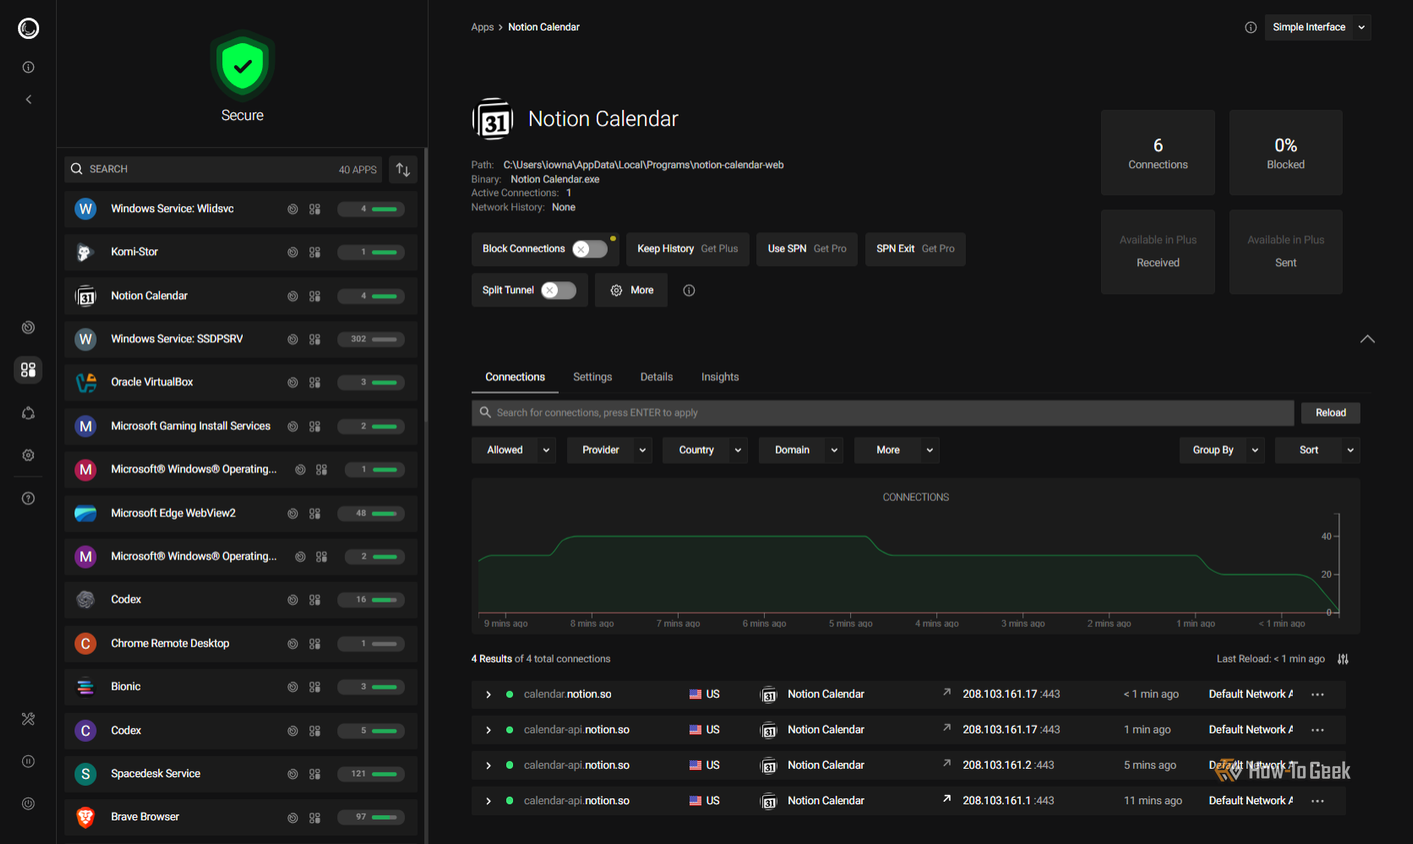Open the More filter dropdown beside Domain
Screen dimensions: 1413x844
click(897, 450)
